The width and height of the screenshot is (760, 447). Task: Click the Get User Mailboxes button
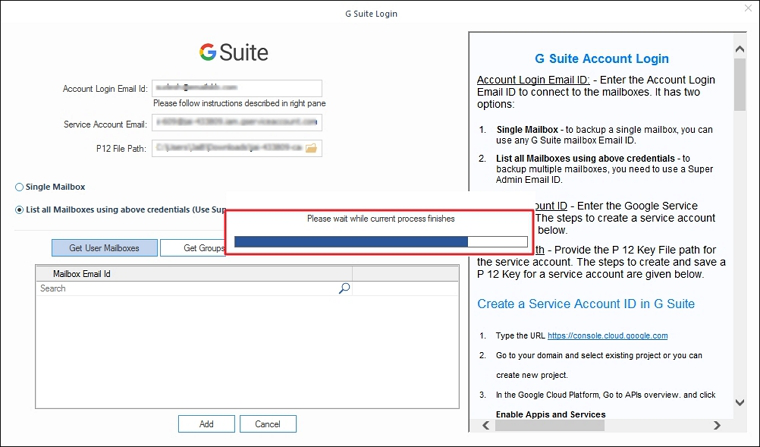tap(105, 248)
